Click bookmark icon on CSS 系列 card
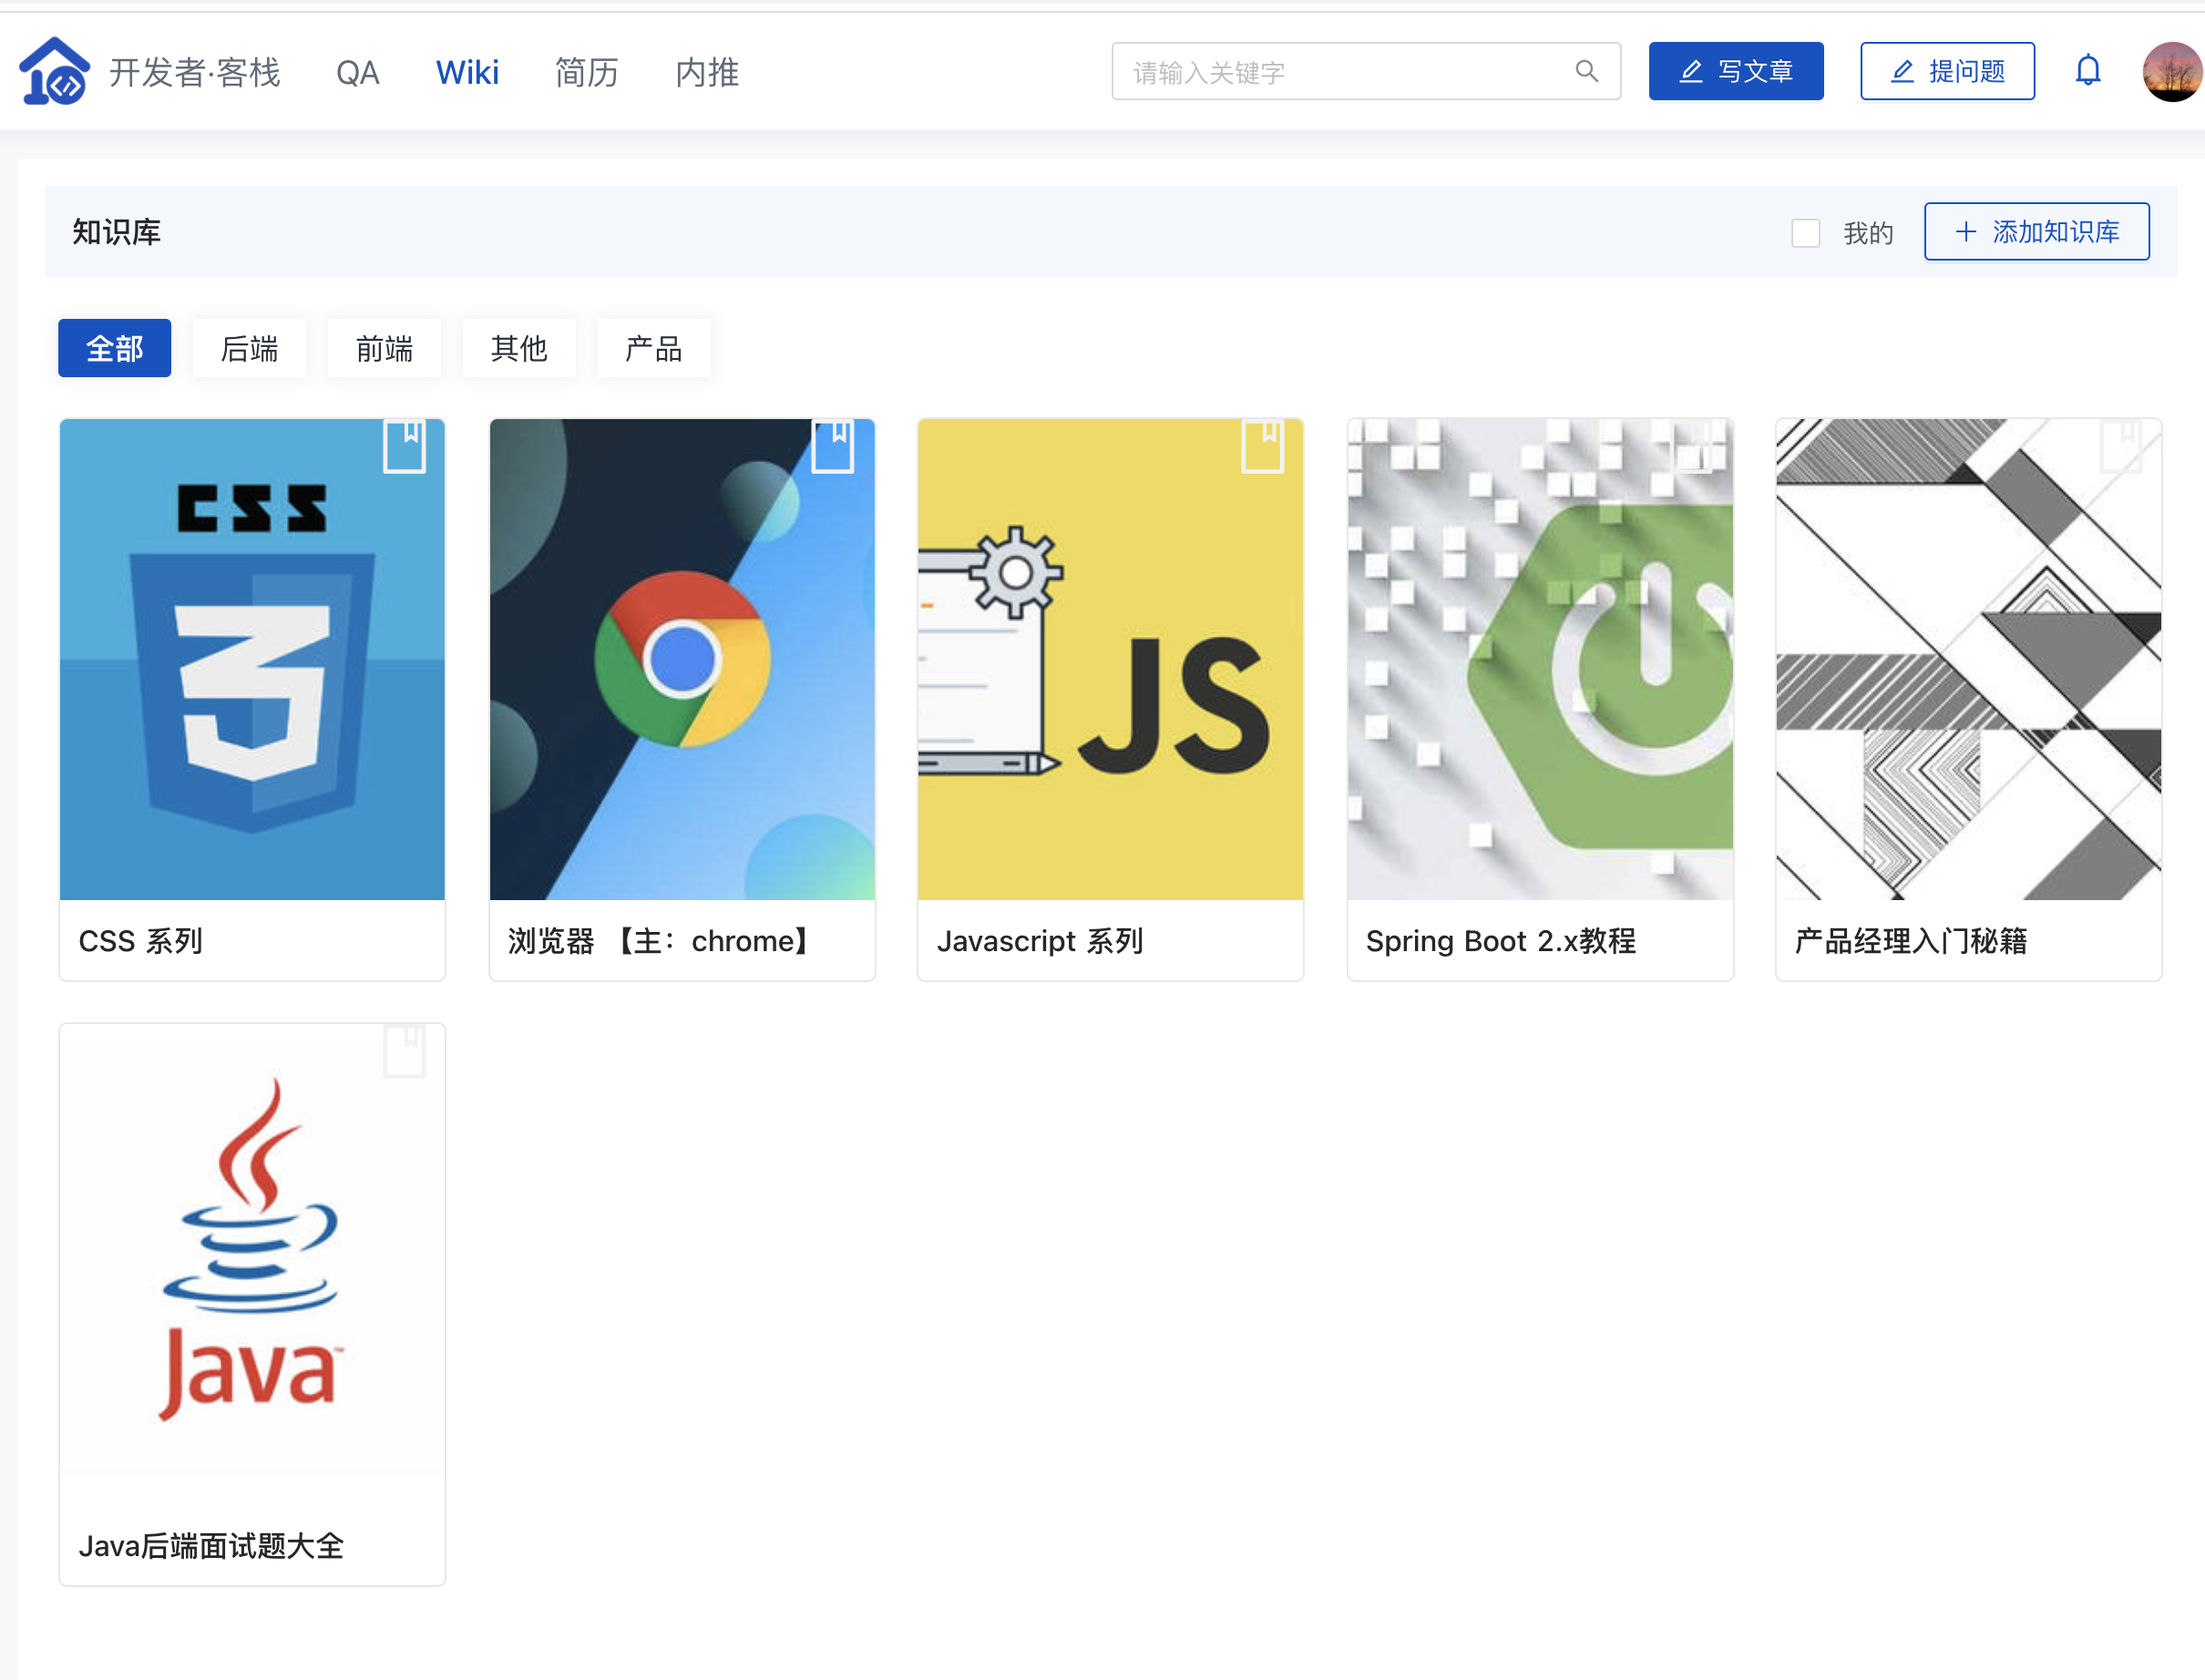 405,446
